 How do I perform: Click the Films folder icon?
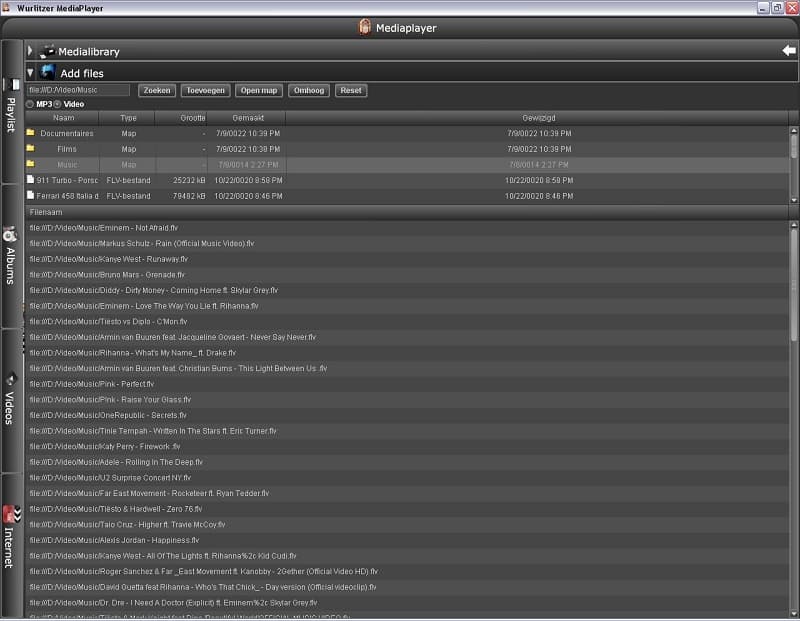[x=30, y=149]
